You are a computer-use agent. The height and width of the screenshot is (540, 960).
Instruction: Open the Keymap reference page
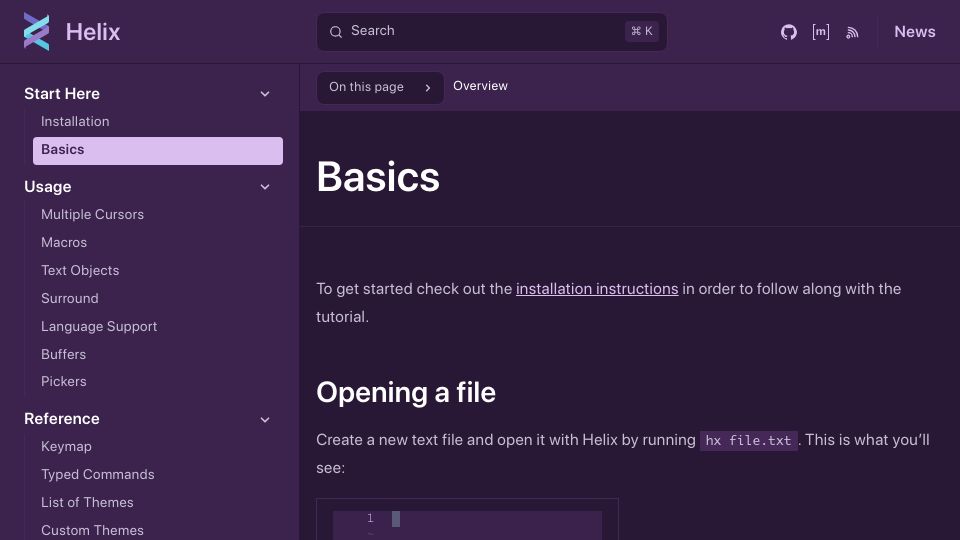[x=66, y=447]
